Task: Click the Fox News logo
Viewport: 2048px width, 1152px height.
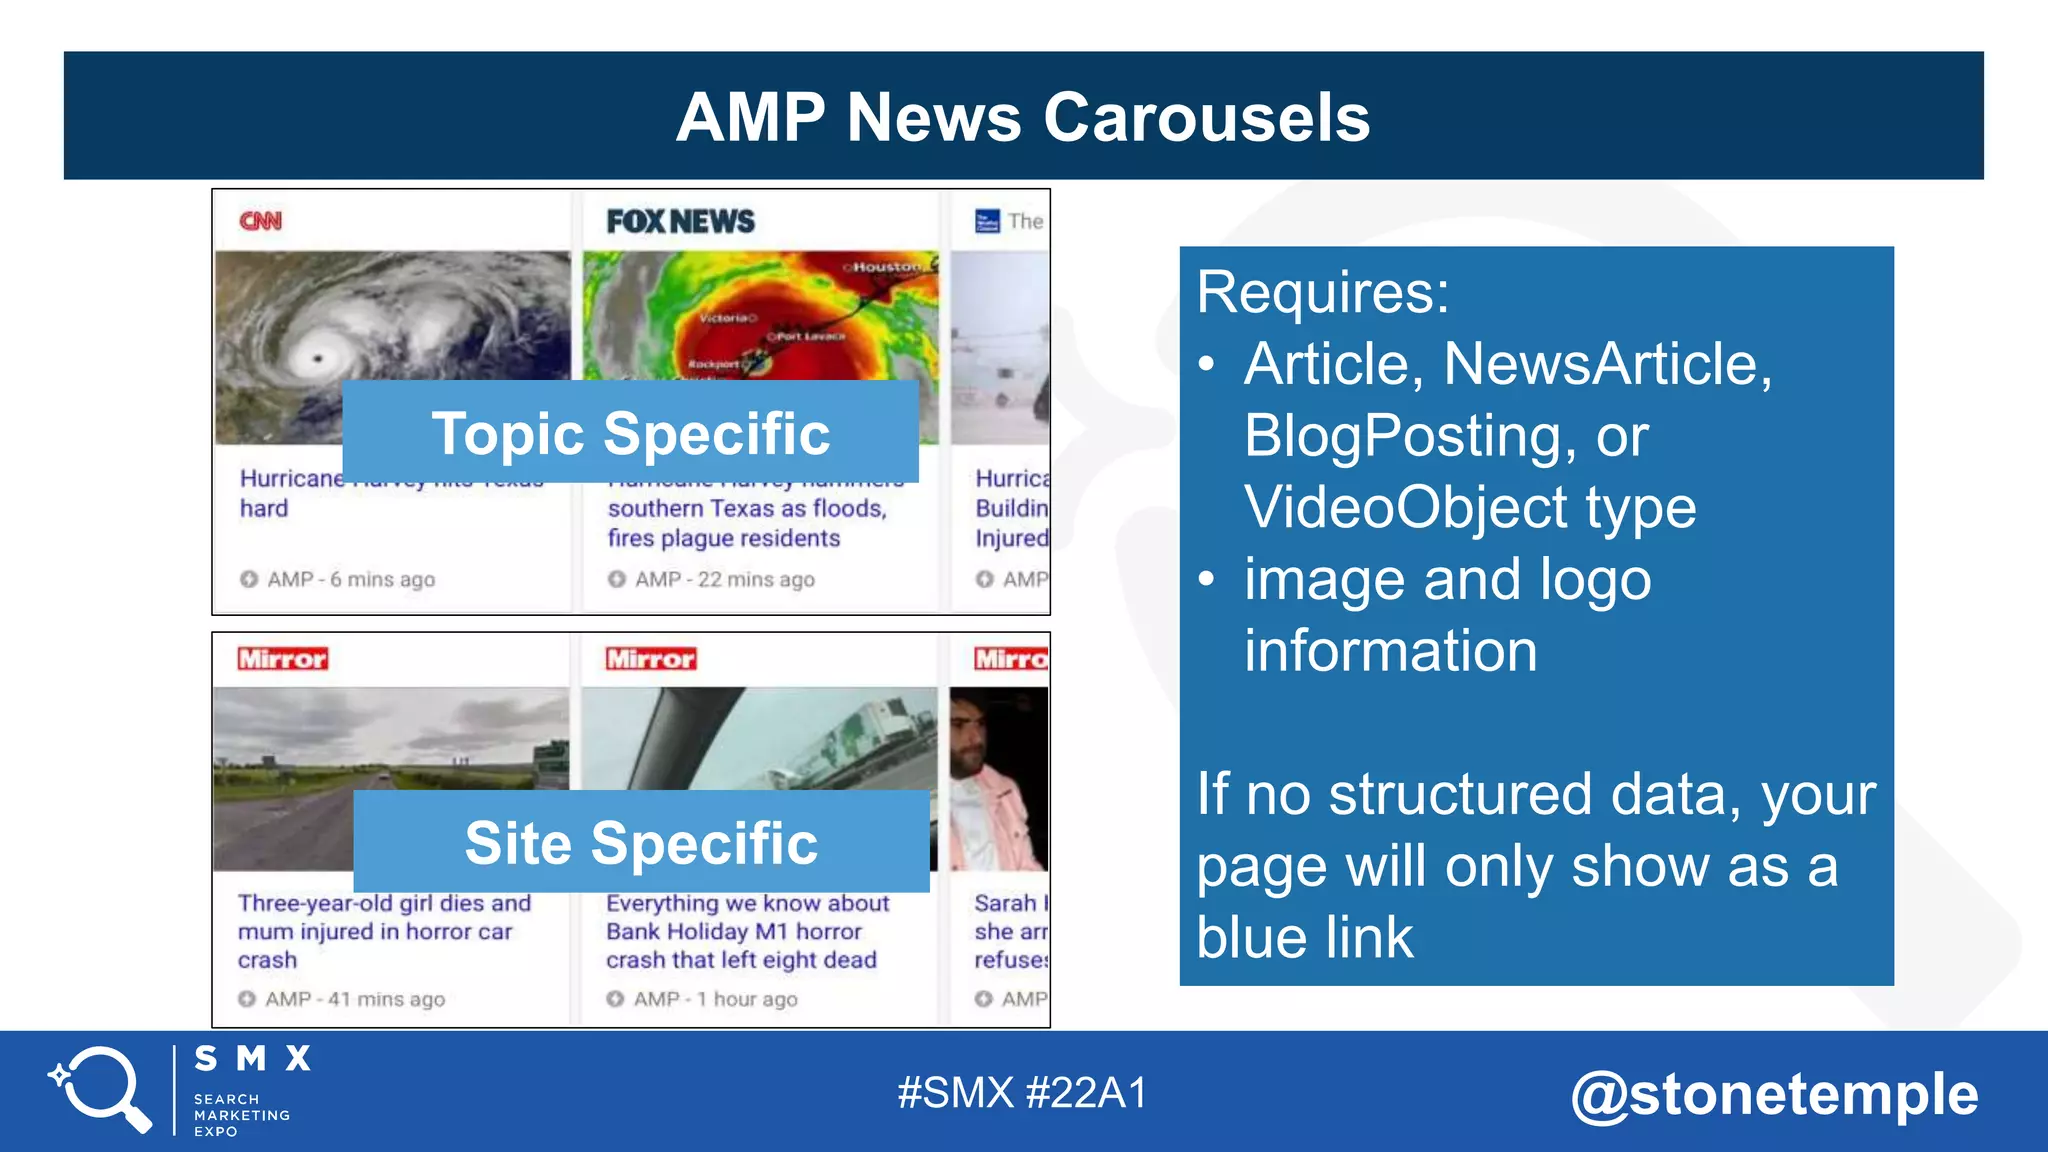Action: pyautogui.click(x=680, y=221)
